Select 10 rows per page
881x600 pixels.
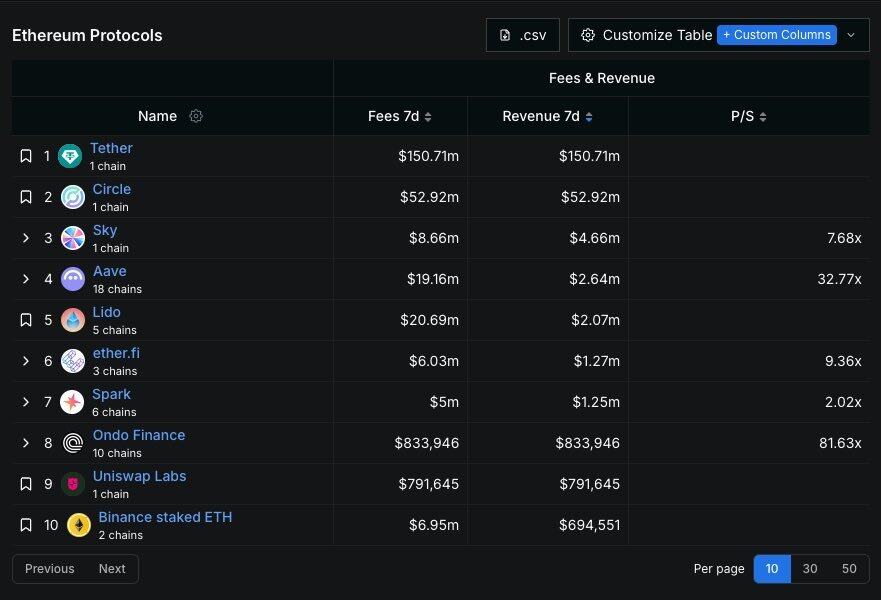772,569
